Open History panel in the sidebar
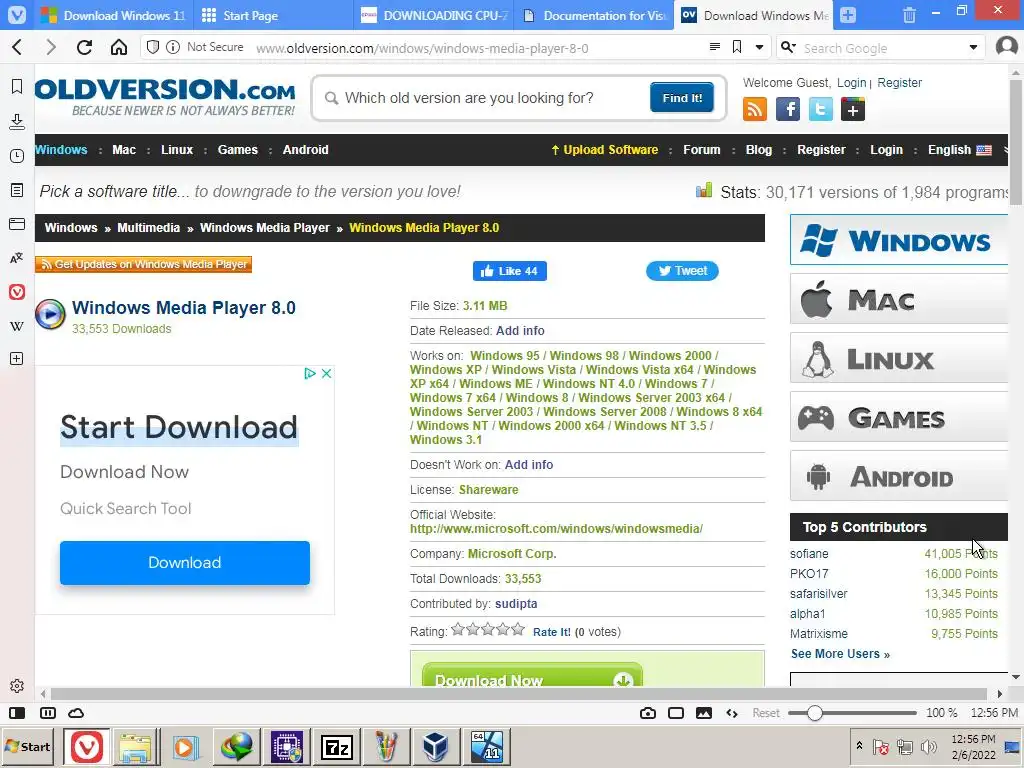Screen dimensions: 1024x768 click(x=17, y=156)
